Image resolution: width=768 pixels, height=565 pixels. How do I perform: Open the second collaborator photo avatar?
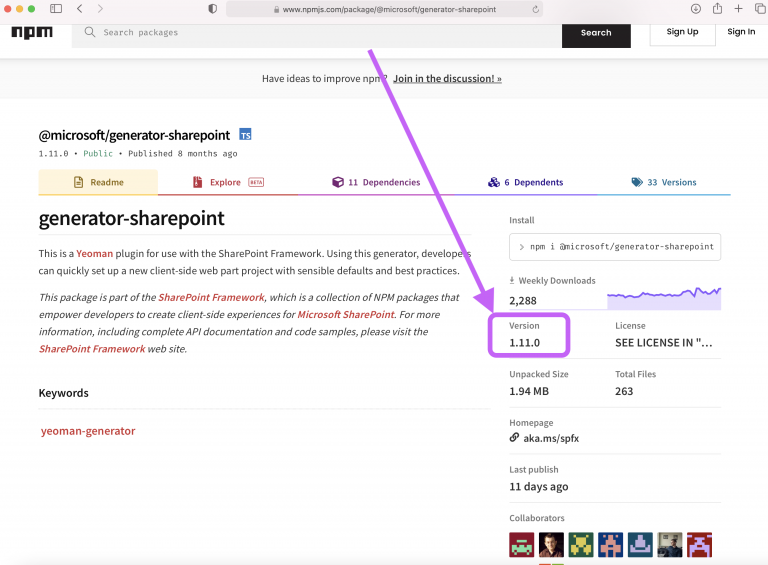click(x=551, y=544)
